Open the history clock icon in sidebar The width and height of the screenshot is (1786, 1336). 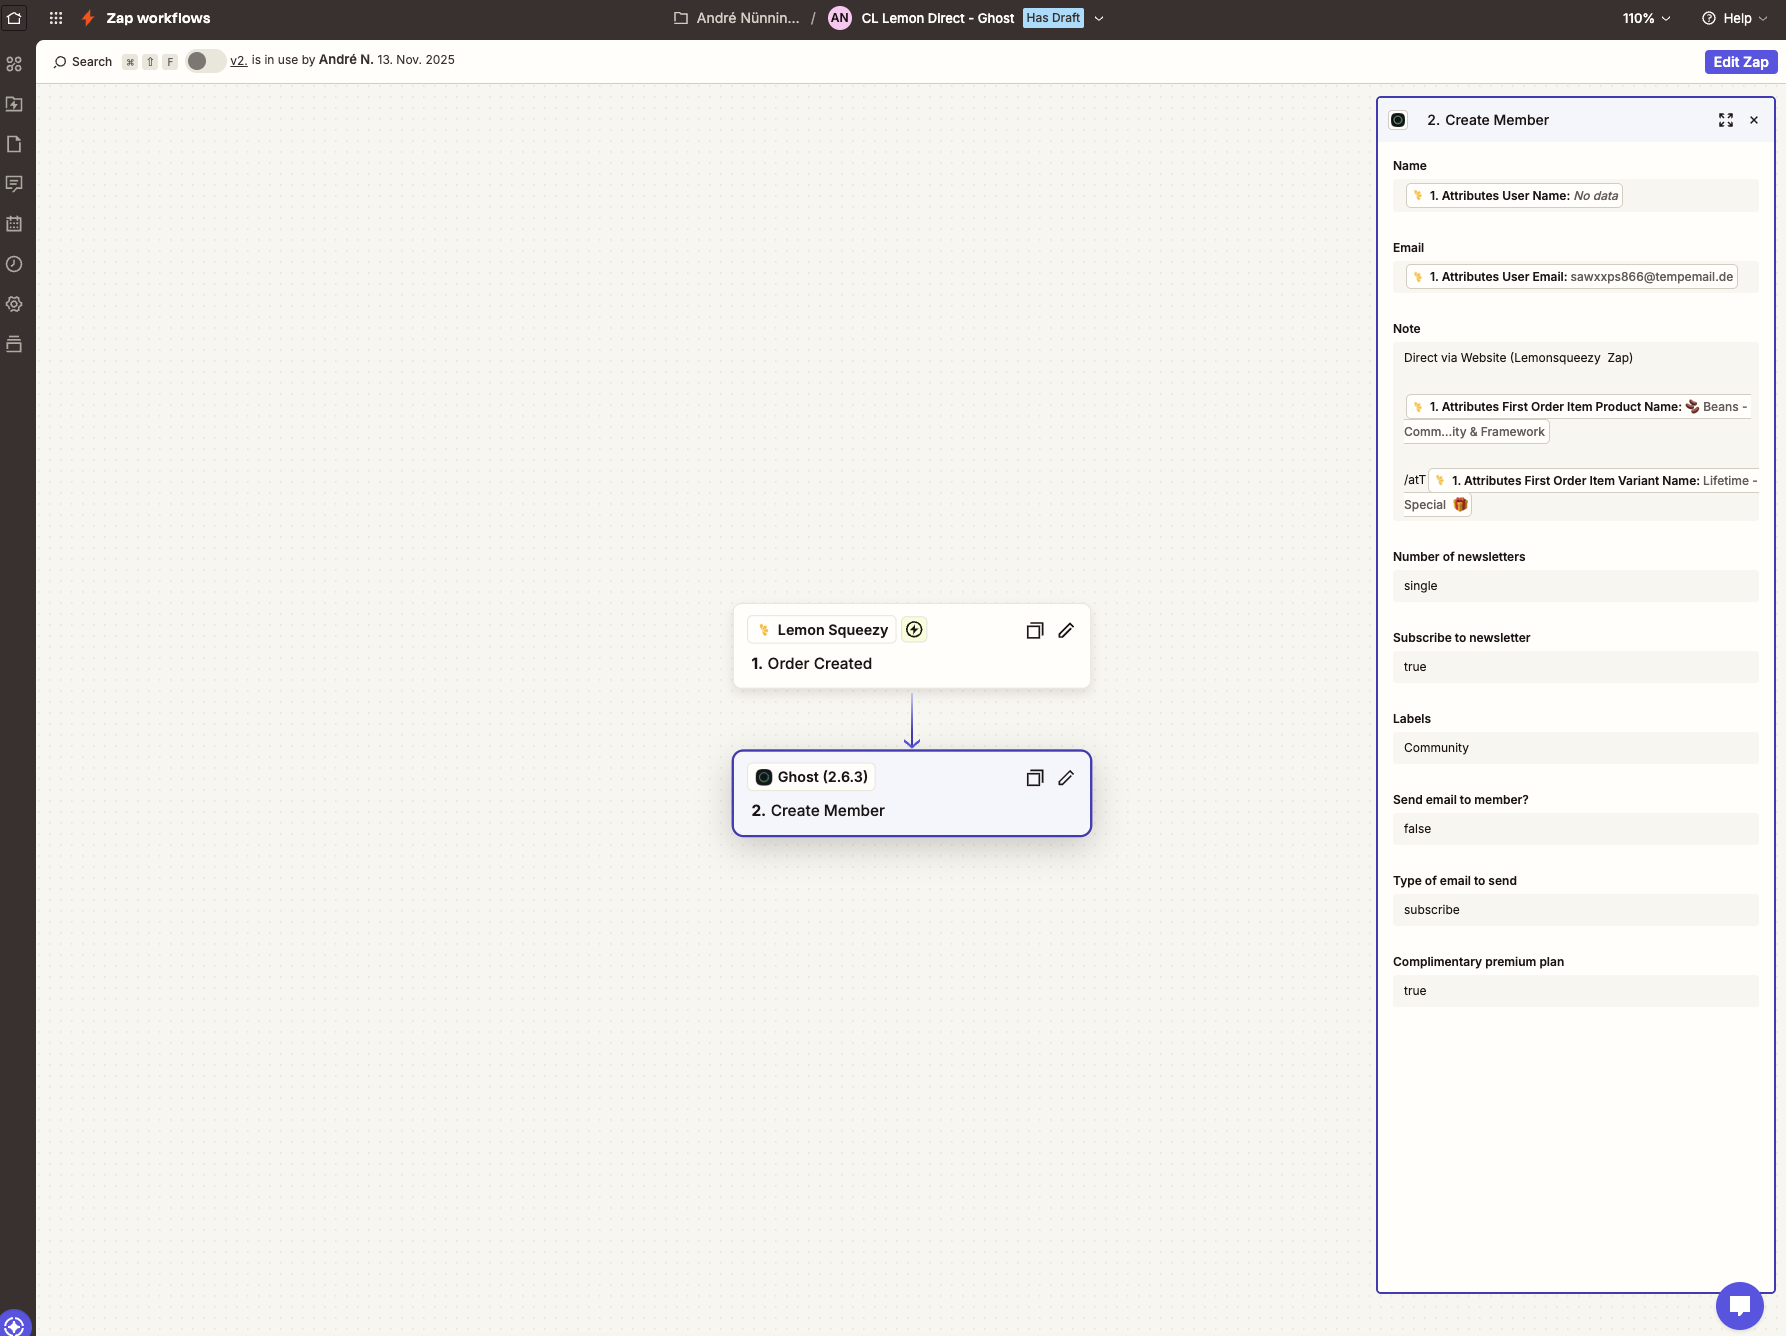[14, 264]
